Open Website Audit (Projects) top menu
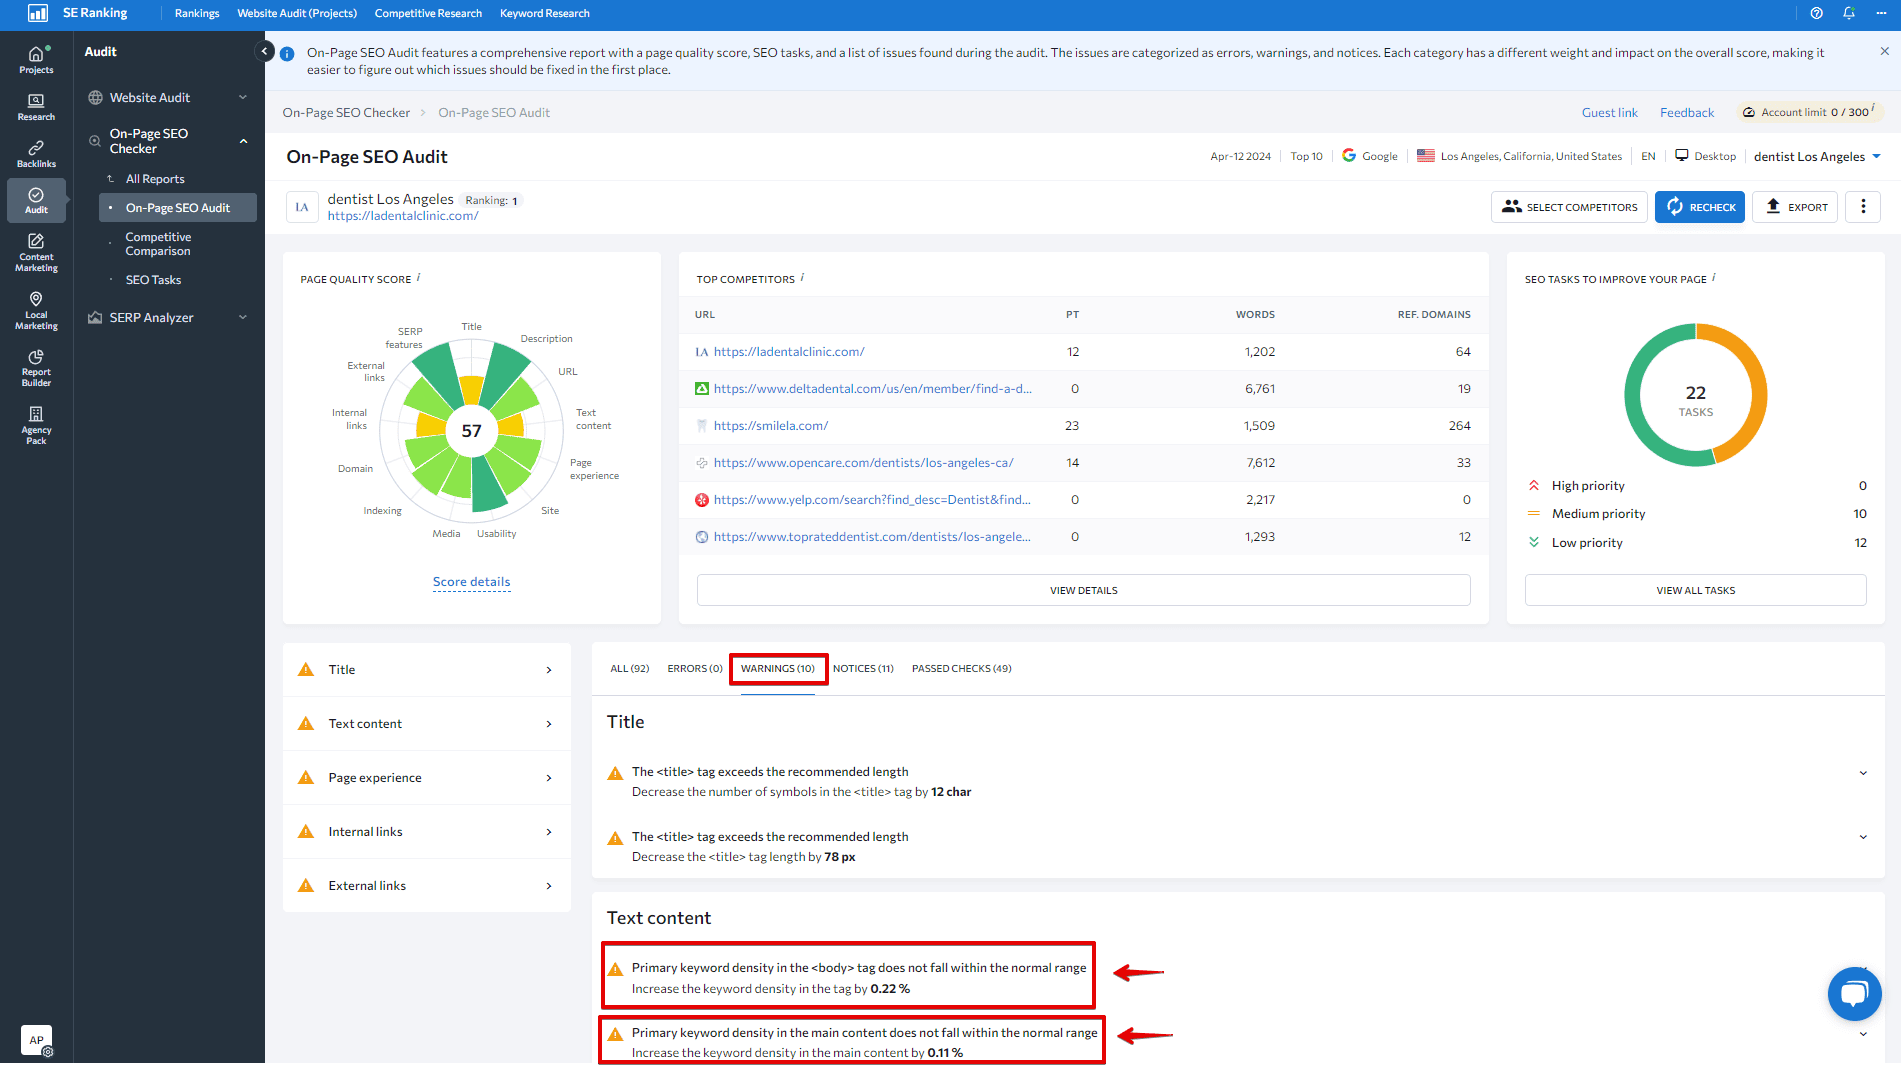Viewport: 1901px width, 1069px height. click(297, 13)
